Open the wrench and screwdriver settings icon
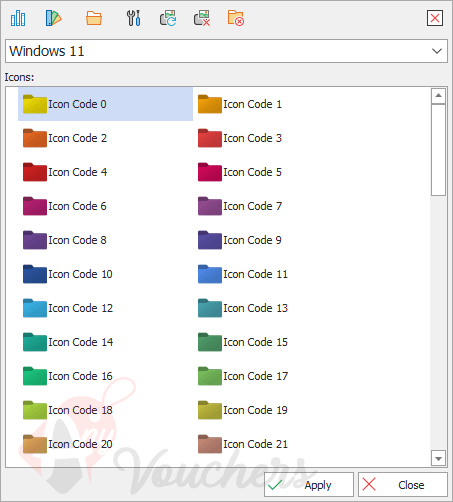453x502 pixels. 133,18
